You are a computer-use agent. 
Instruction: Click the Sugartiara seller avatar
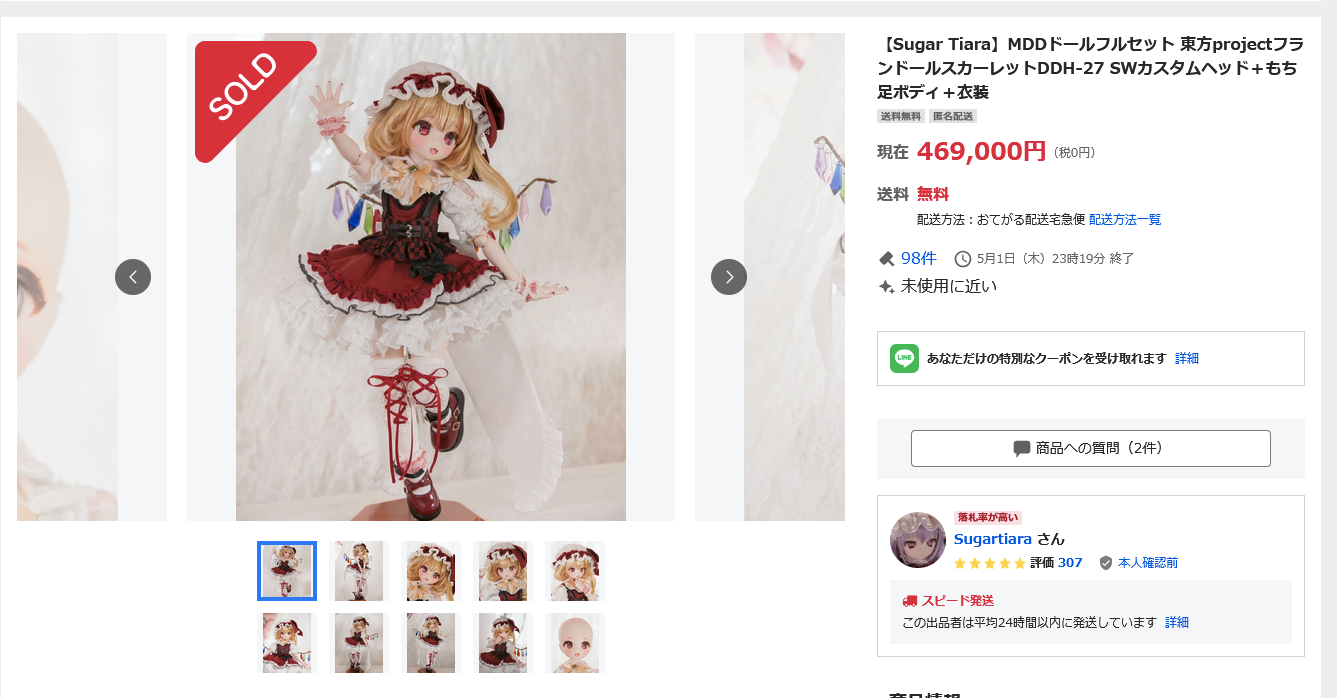[x=918, y=540]
